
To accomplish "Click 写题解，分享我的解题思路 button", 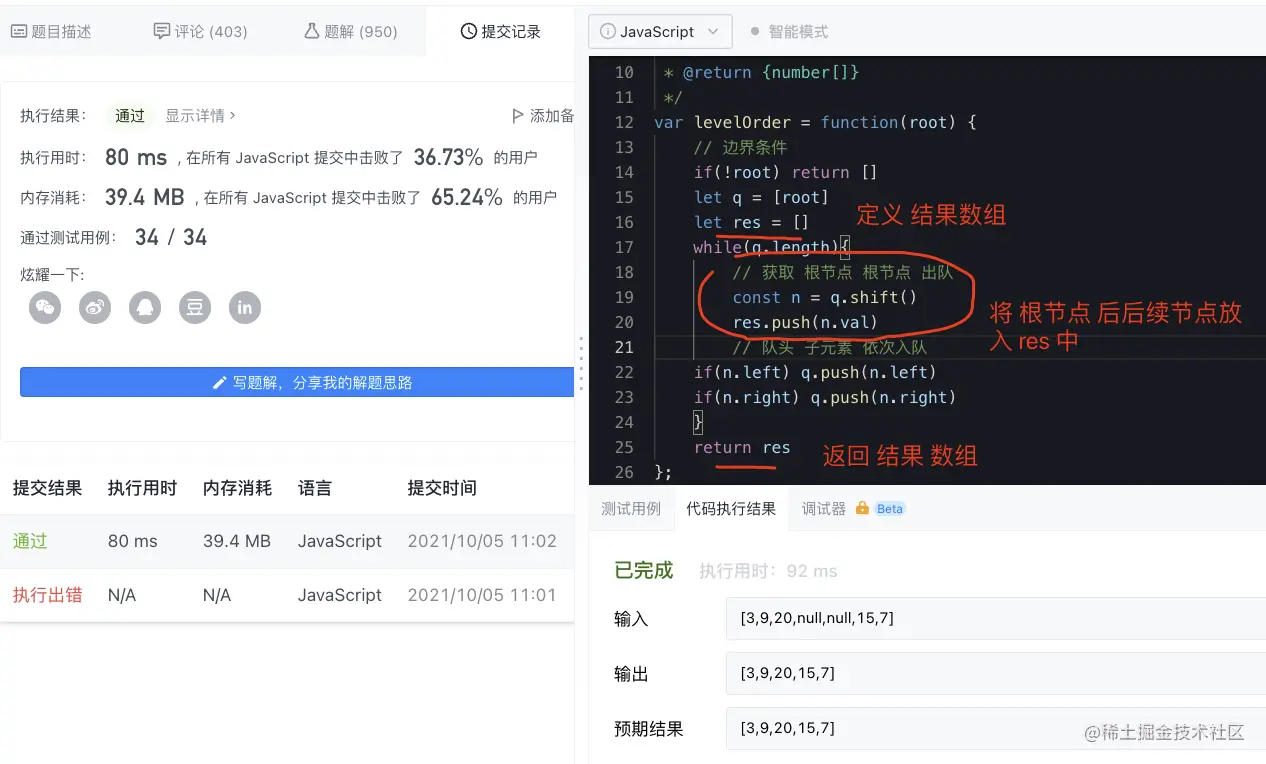I will [x=297, y=383].
